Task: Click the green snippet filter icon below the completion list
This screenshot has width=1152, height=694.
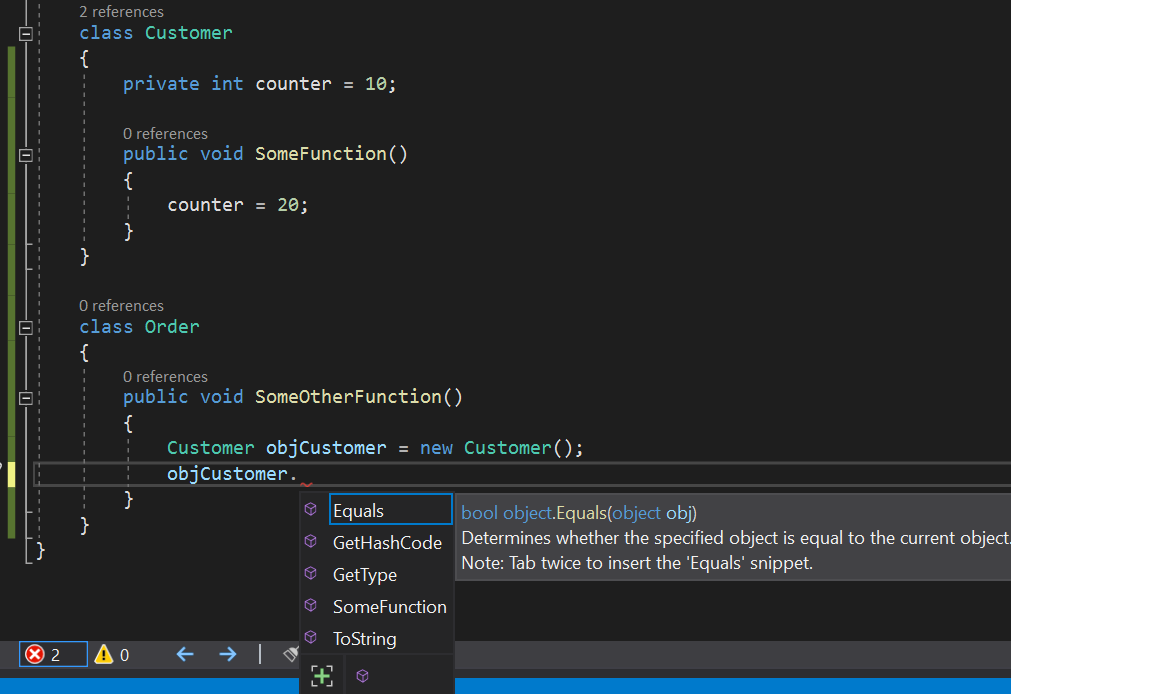Action: coord(321,676)
